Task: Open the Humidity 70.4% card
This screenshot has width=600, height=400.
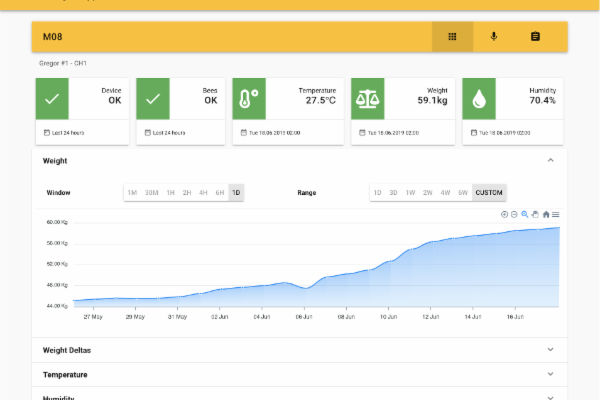Action: click(x=514, y=110)
